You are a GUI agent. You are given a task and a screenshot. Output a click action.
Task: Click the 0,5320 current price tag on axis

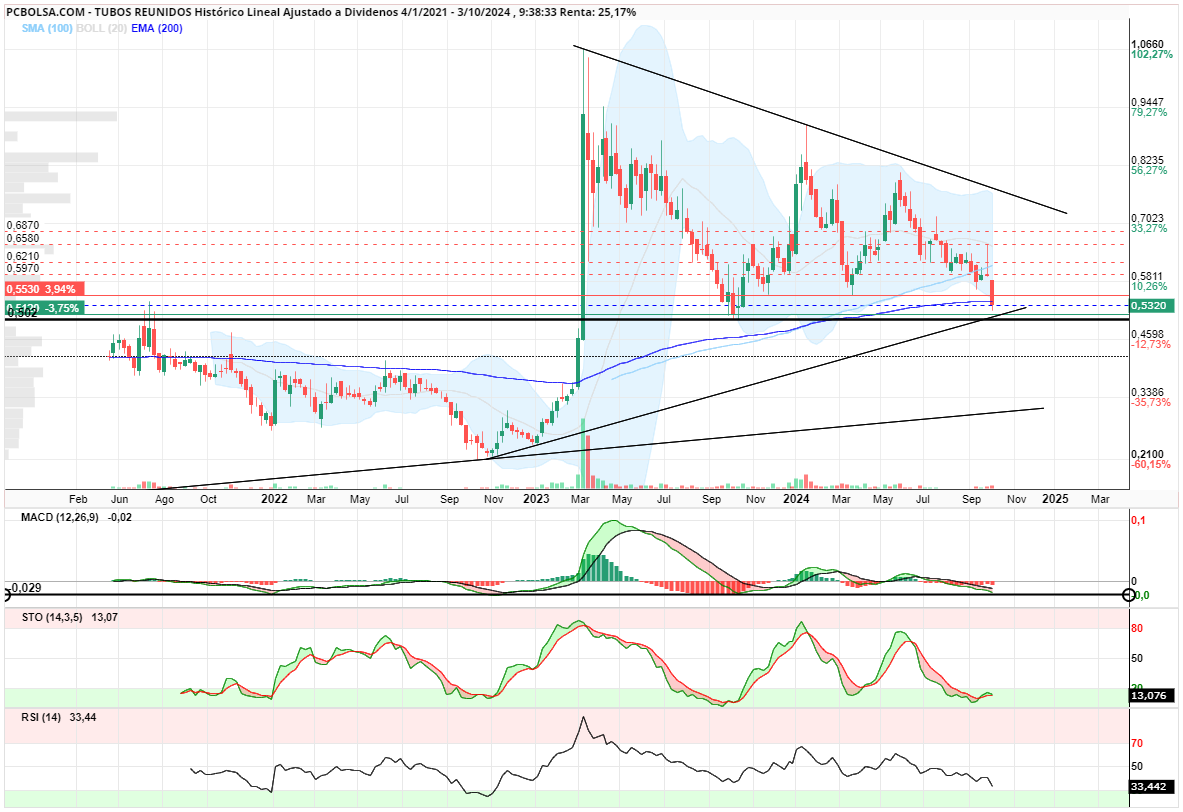coord(1151,306)
